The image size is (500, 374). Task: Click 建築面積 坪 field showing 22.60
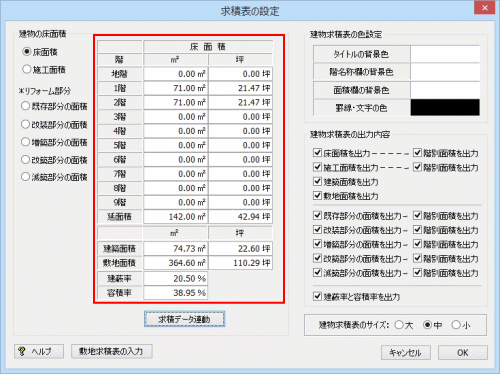click(240, 249)
